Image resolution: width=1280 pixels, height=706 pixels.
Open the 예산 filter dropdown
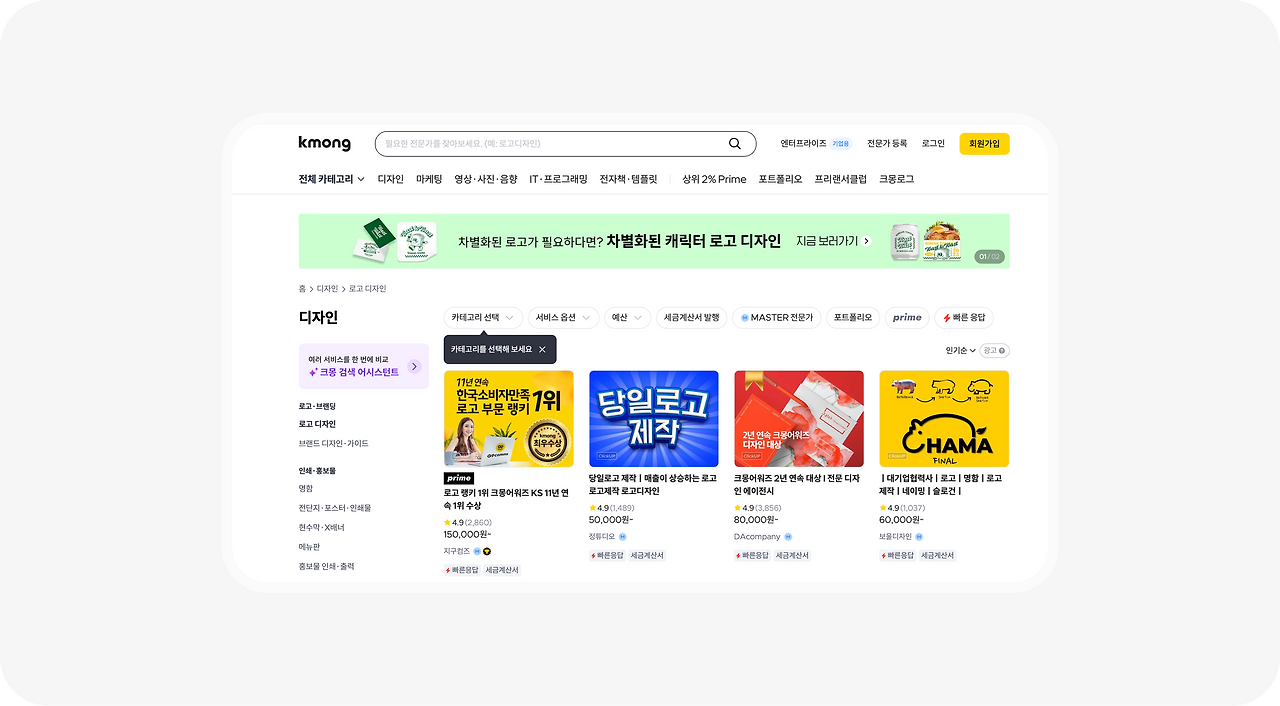(x=627, y=318)
